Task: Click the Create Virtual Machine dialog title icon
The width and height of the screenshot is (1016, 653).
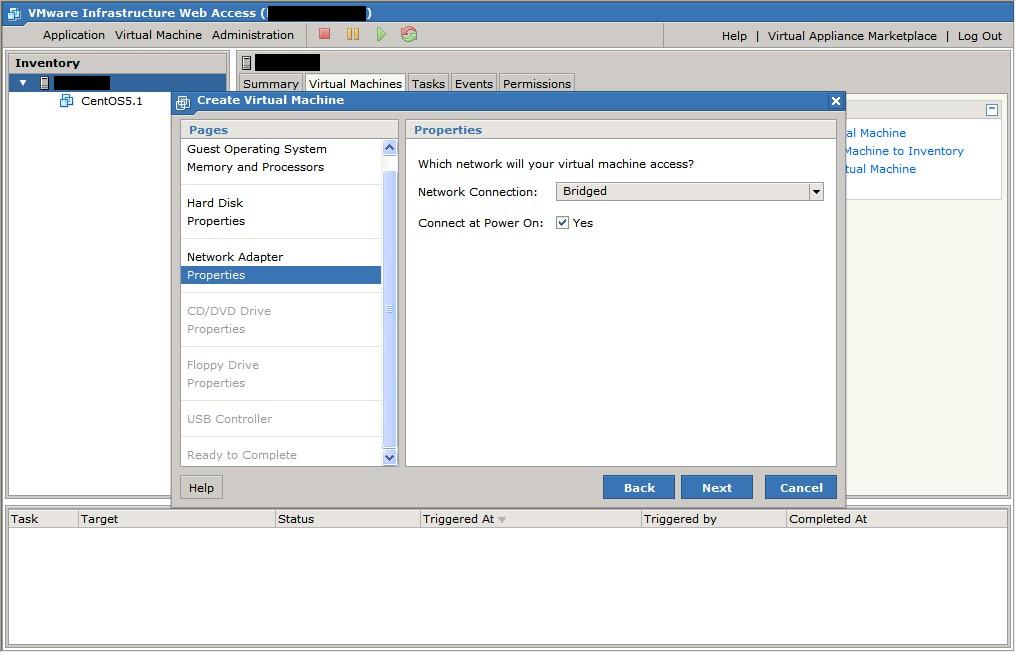Action: click(x=183, y=102)
